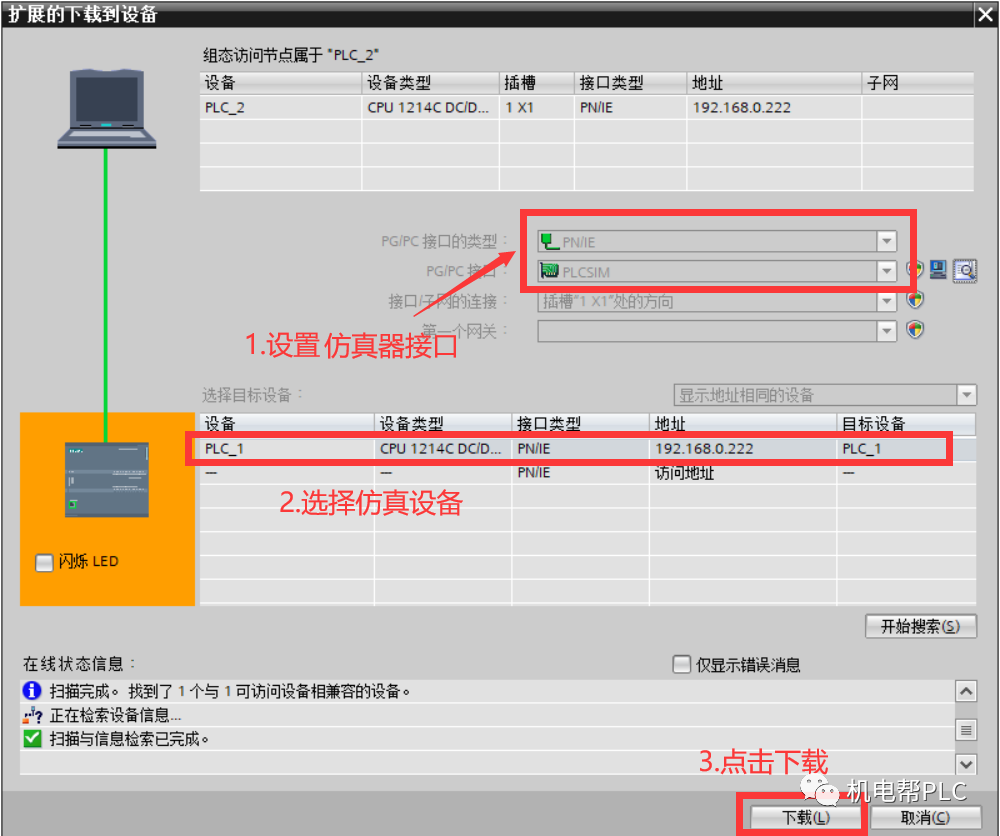Select PLC_2 row in configured nodes table
This screenshot has height=836, width=1000.
[587, 107]
